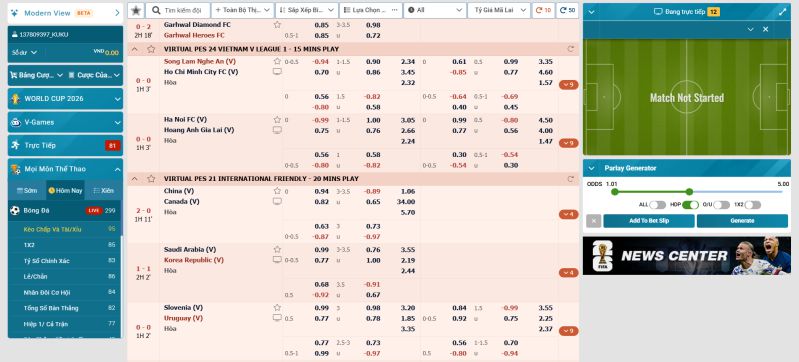Close the live match tracker panel
This screenshot has height=362, width=799.
pyautogui.click(x=765, y=30)
